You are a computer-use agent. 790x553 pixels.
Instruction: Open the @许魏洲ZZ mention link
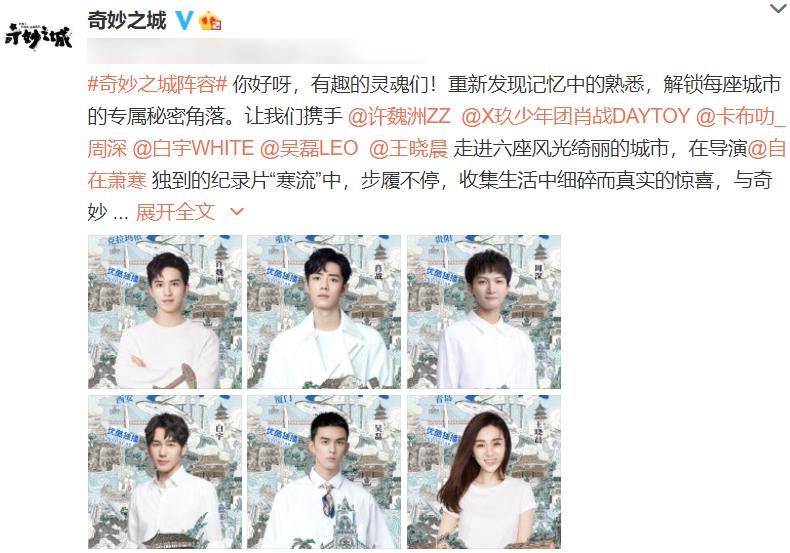click(x=399, y=116)
